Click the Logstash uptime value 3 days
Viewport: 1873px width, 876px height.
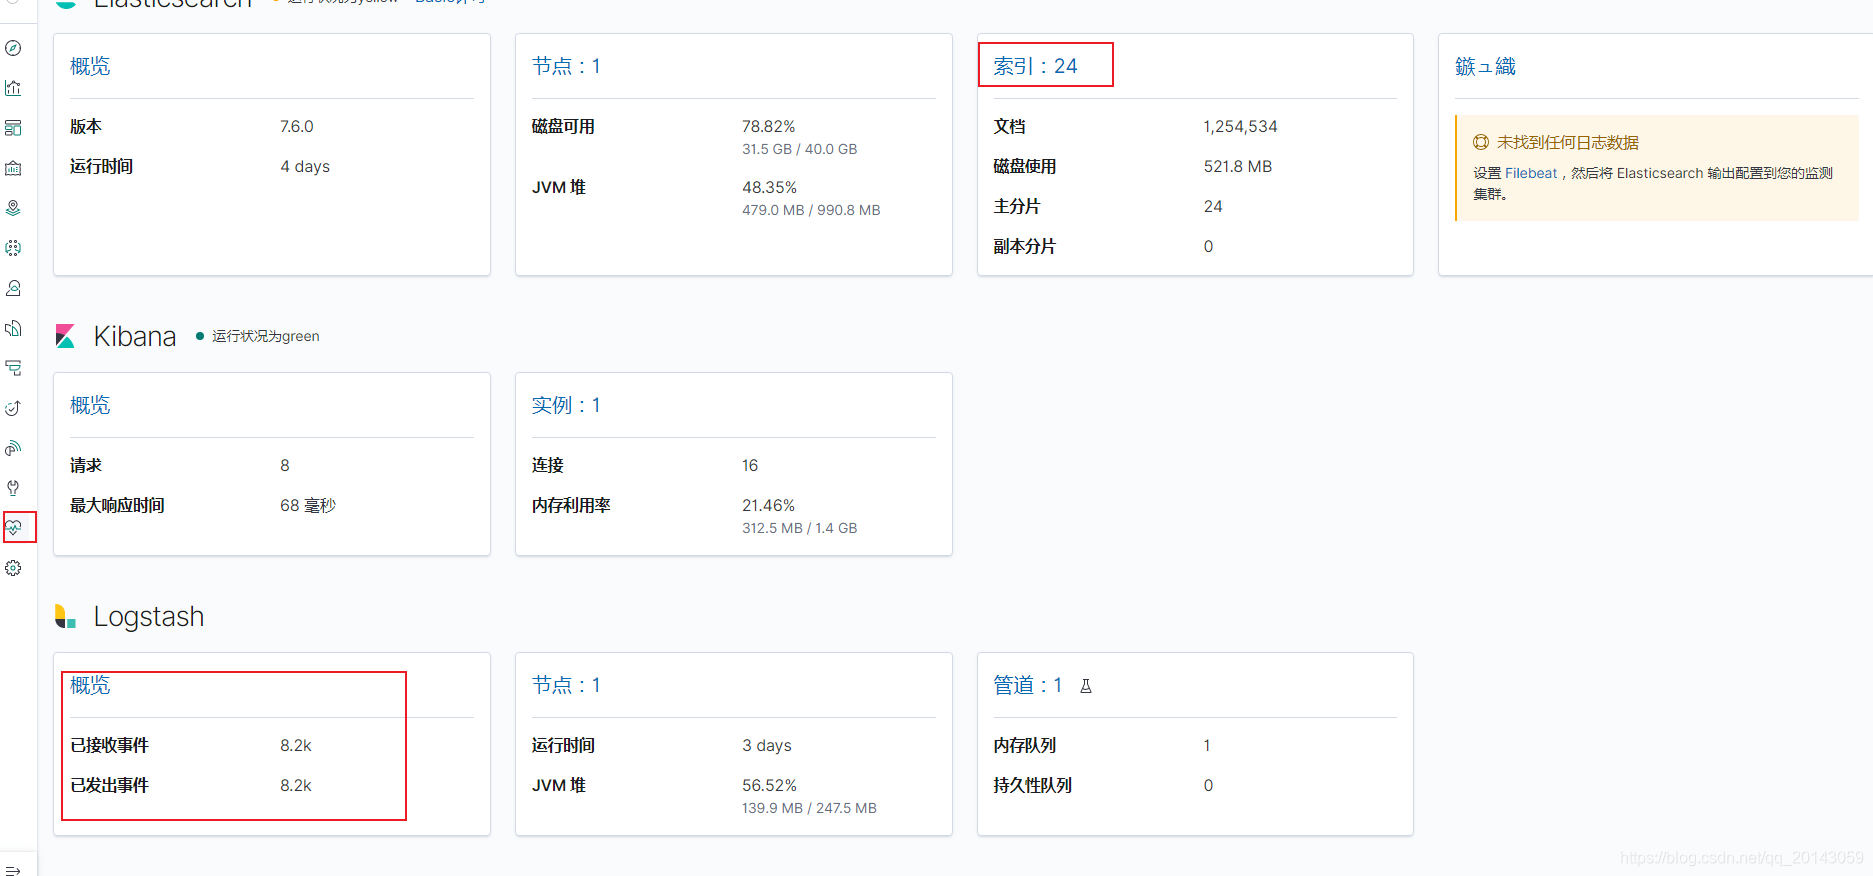click(x=767, y=746)
